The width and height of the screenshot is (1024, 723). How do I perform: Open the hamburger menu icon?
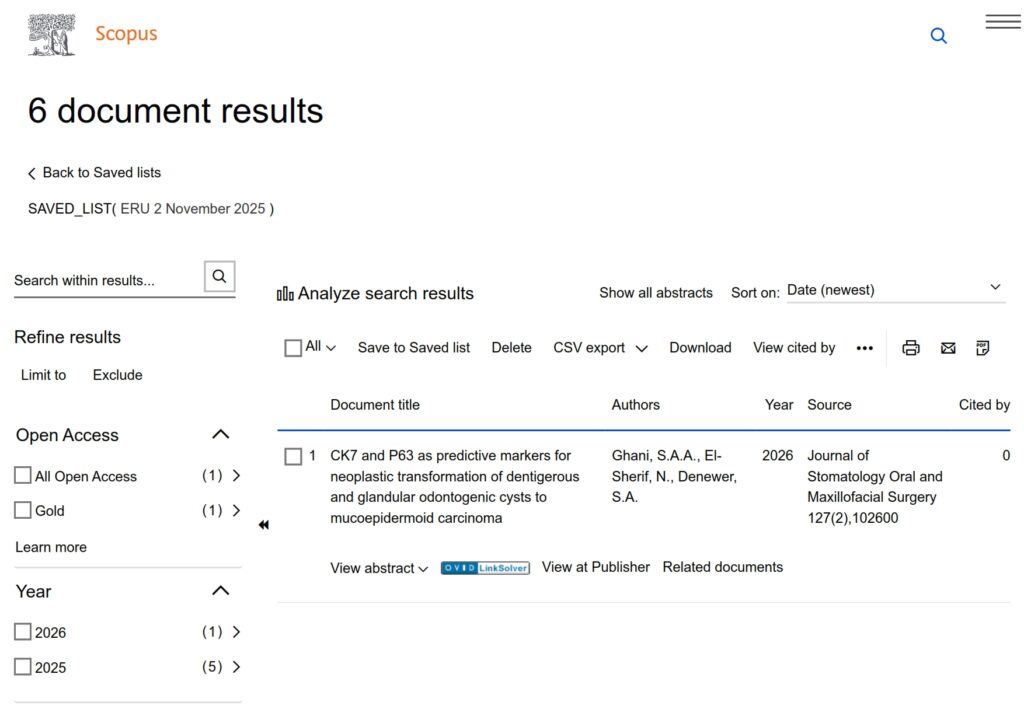click(1002, 22)
